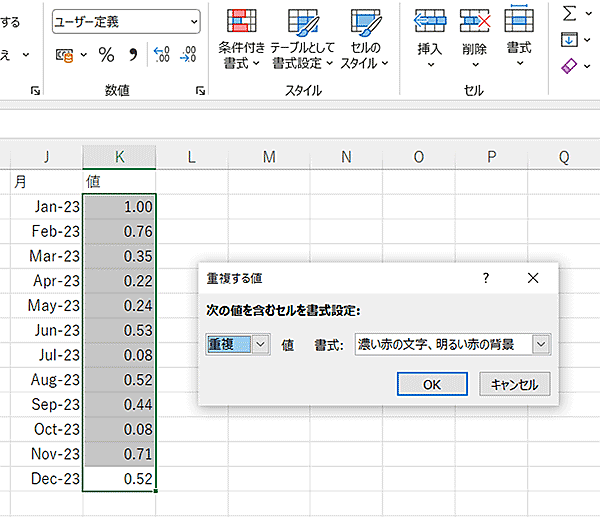This screenshot has width=600, height=517.
Task: Click the キャンセル button
Action: pyautogui.click(x=515, y=384)
